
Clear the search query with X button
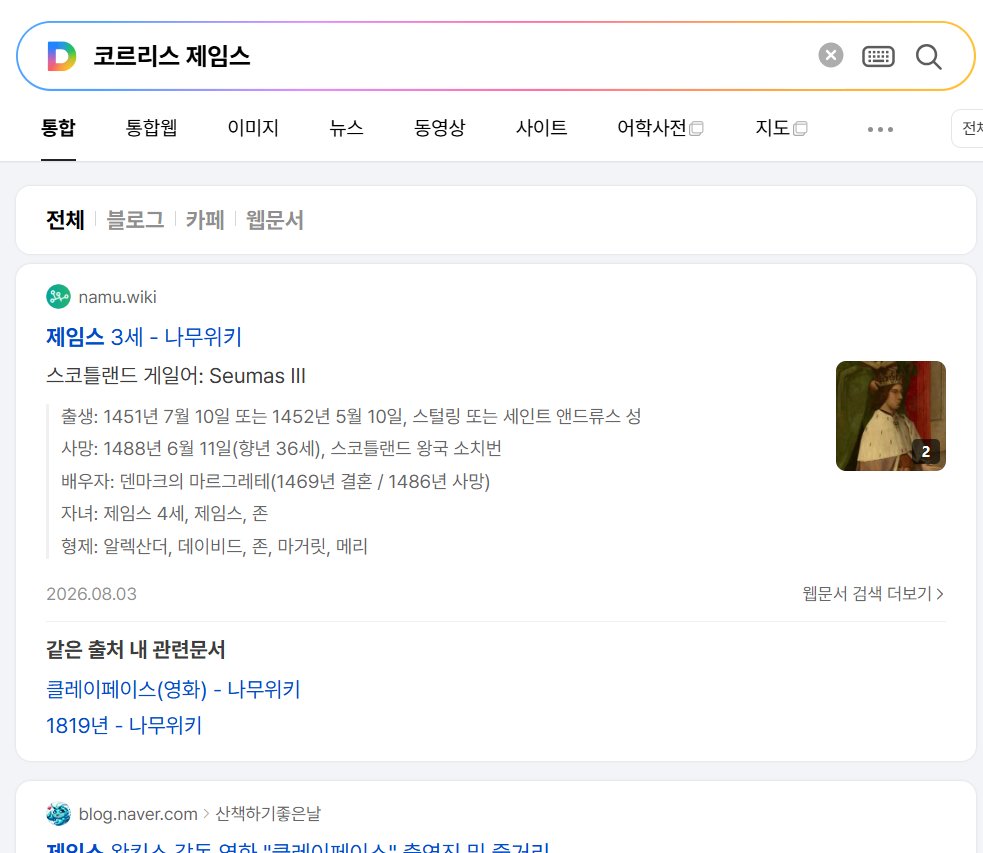831,55
